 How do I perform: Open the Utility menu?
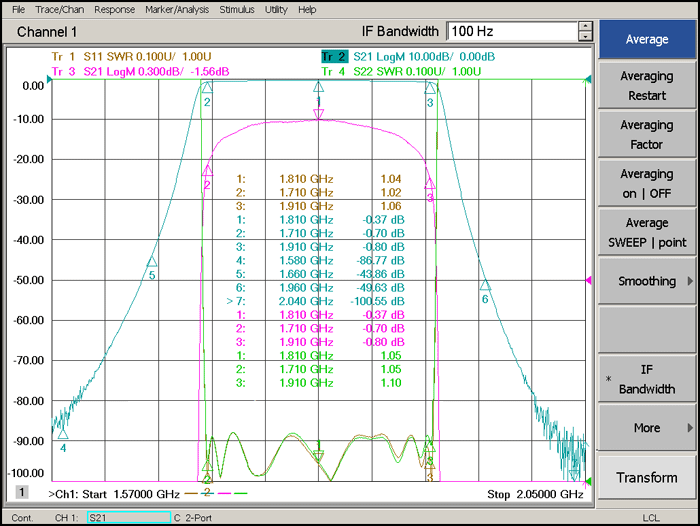(x=276, y=9)
